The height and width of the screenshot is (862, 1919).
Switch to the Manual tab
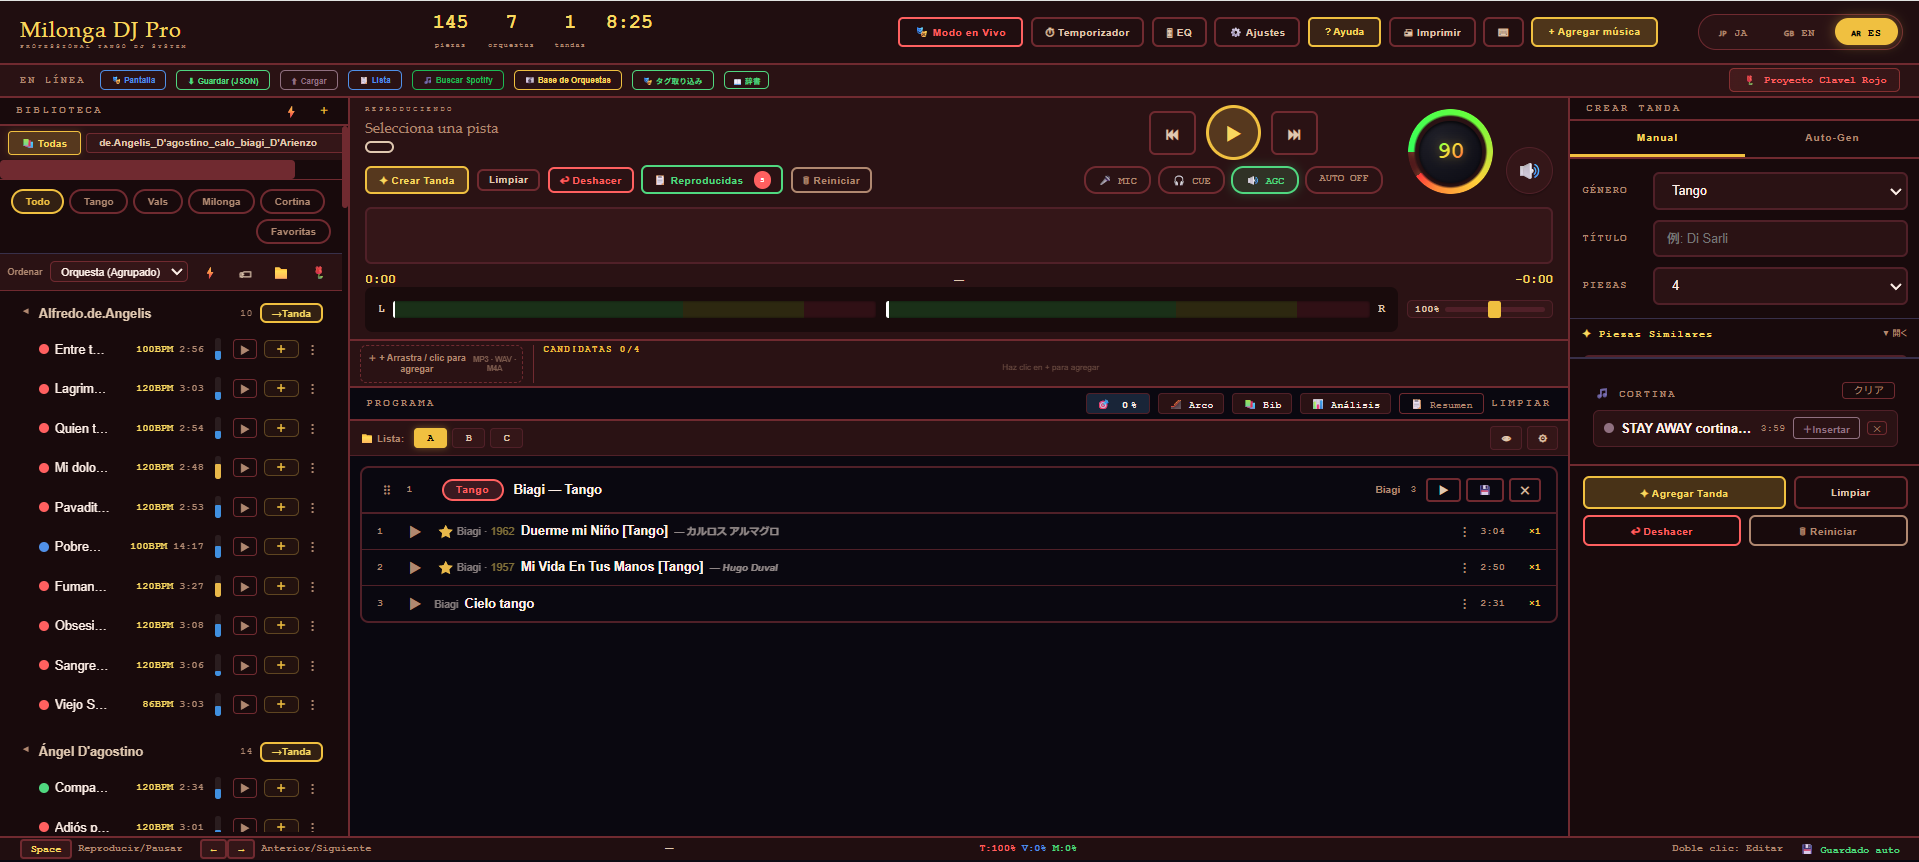[x=1657, y=138]
